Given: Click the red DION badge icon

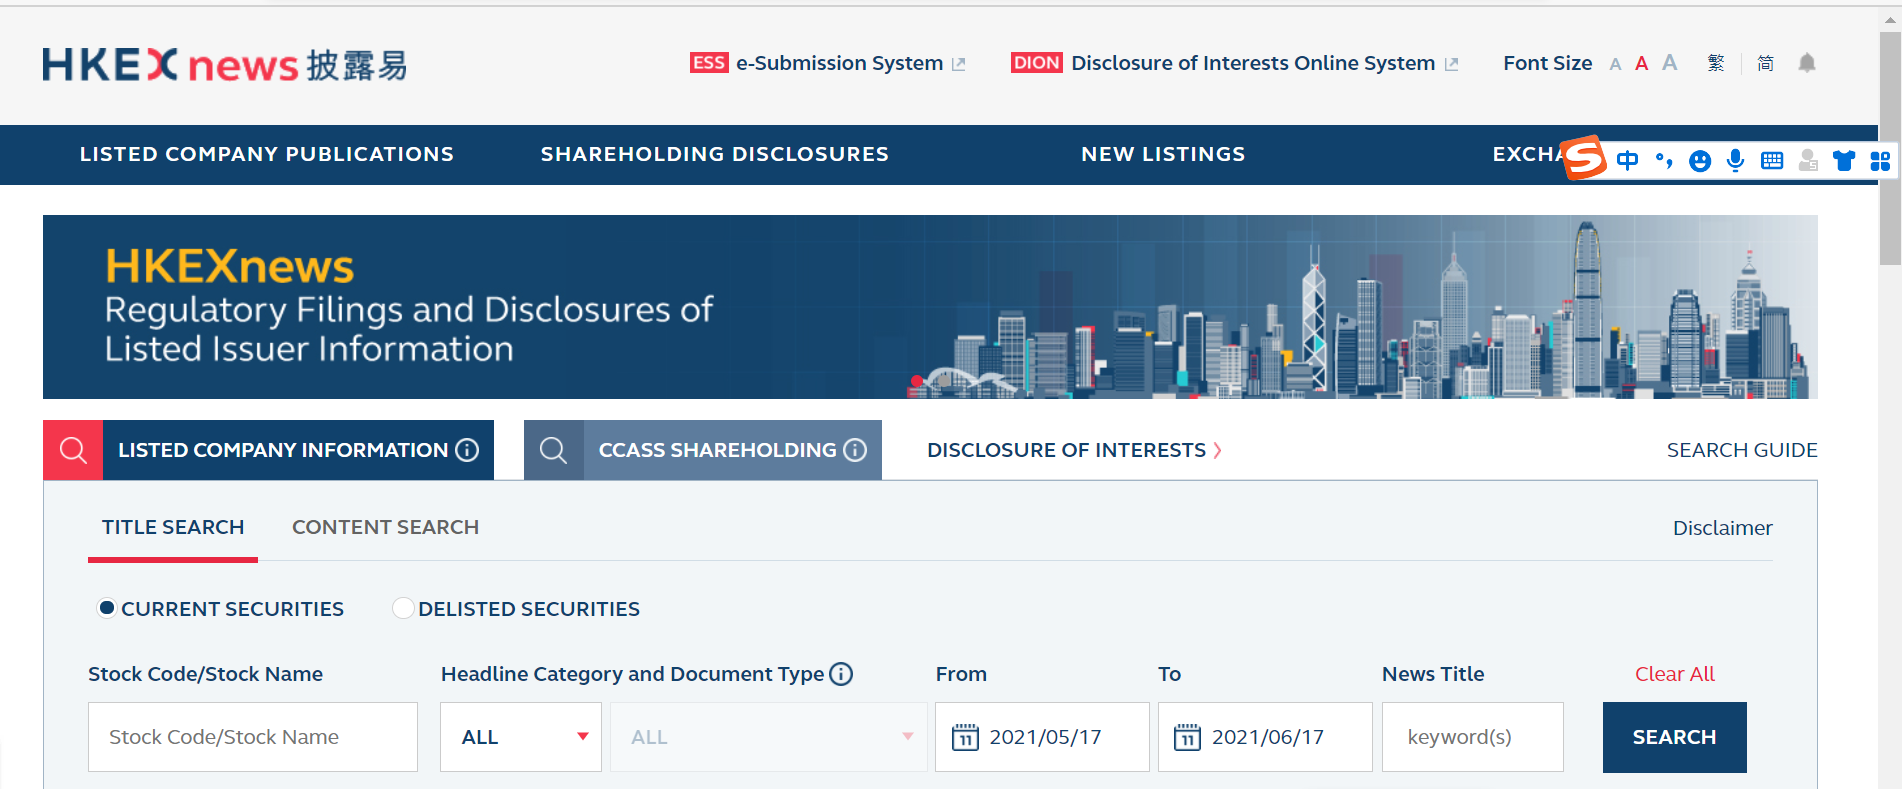Looking at the screenshot, I should [x=1037, y=63].
